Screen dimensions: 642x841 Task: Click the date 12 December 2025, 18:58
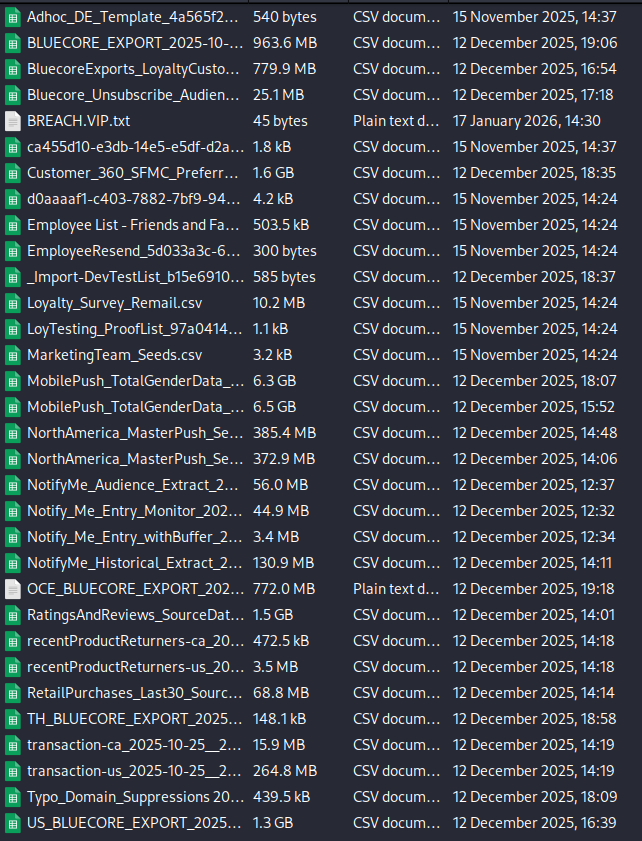[x=534, y=719]
